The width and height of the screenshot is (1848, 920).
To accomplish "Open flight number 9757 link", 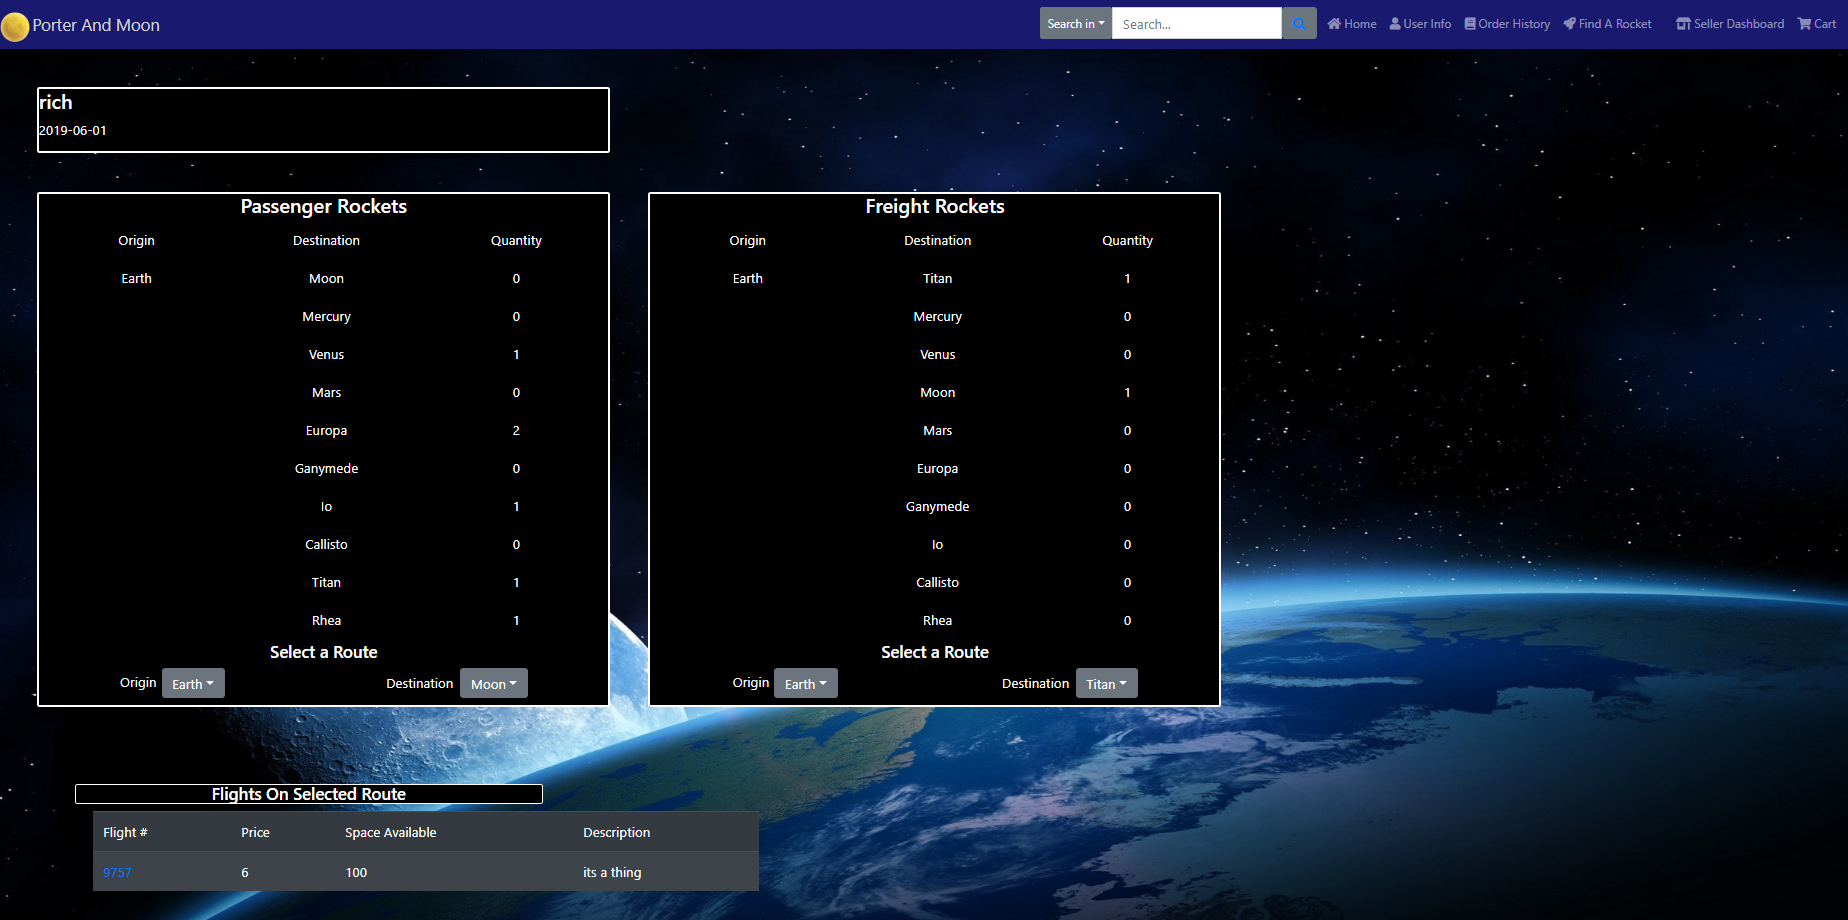I will [117, 873].
